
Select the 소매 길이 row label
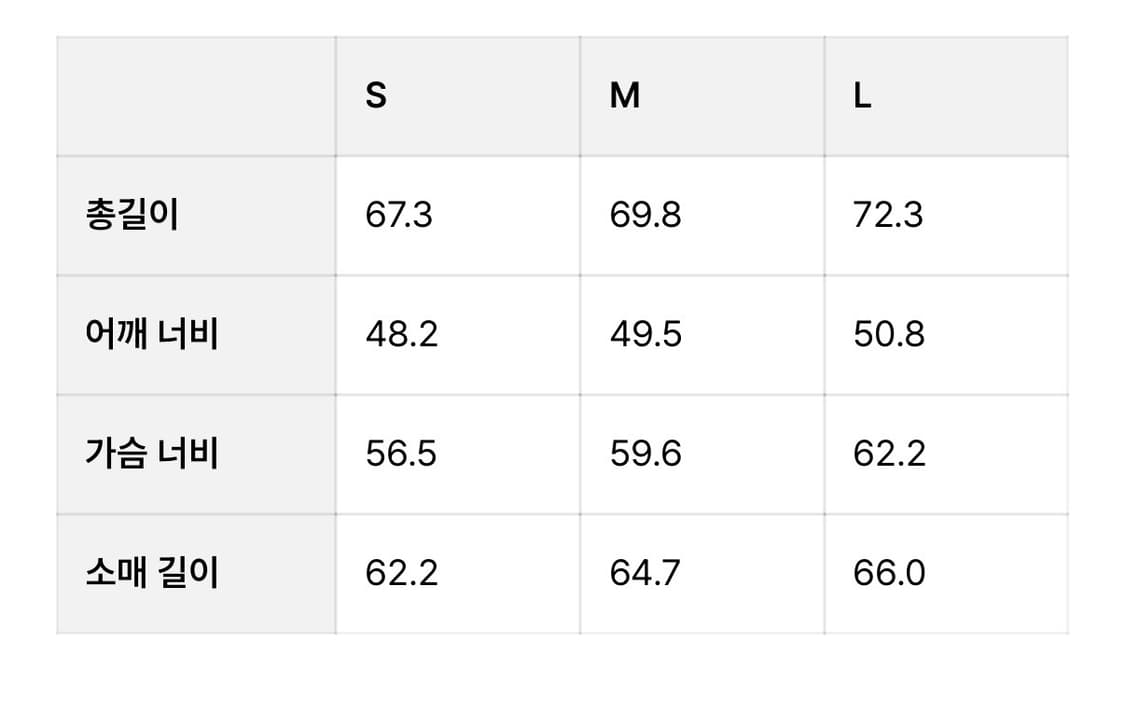(151, 573)
